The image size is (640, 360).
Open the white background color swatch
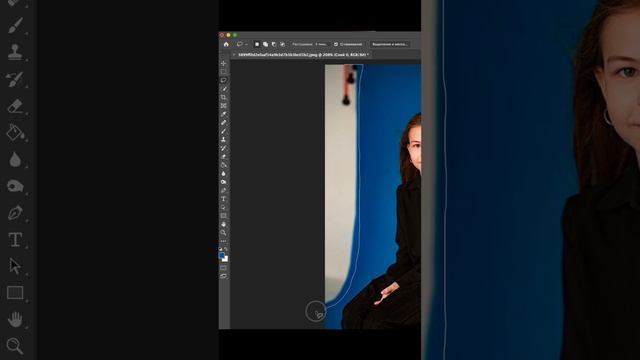225,260
